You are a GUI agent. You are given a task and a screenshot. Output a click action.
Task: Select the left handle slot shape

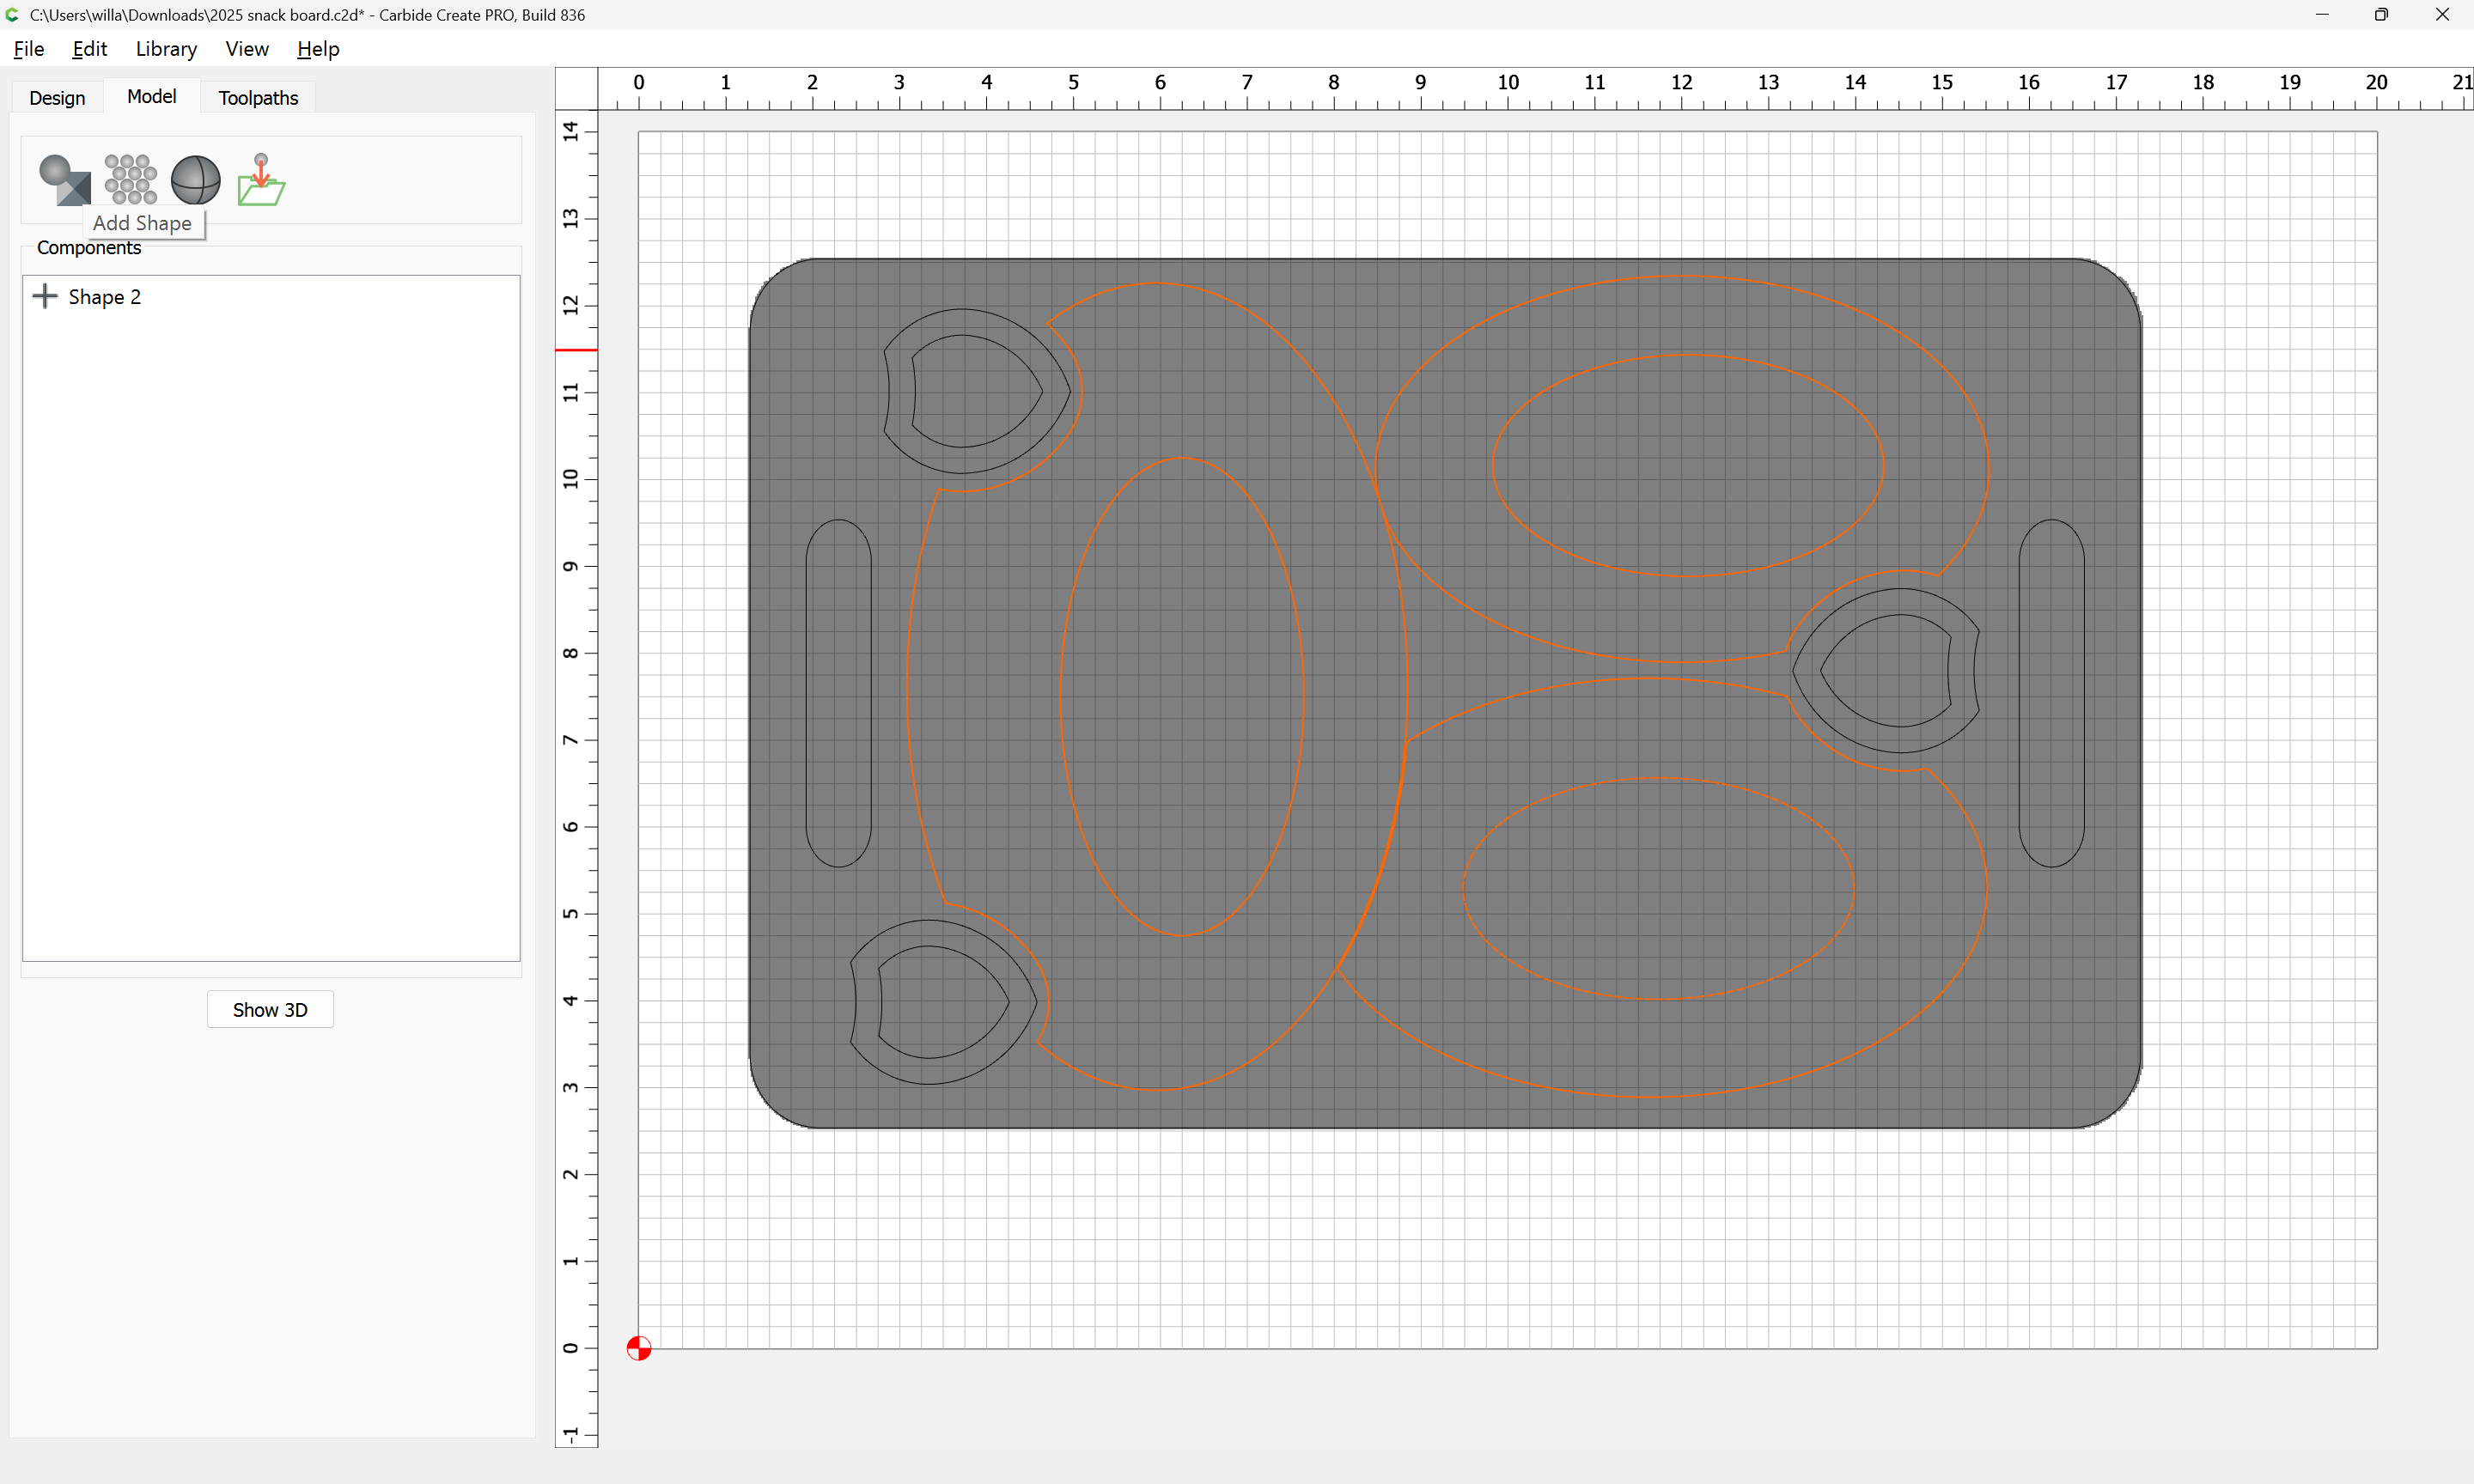tap(838, 693)
